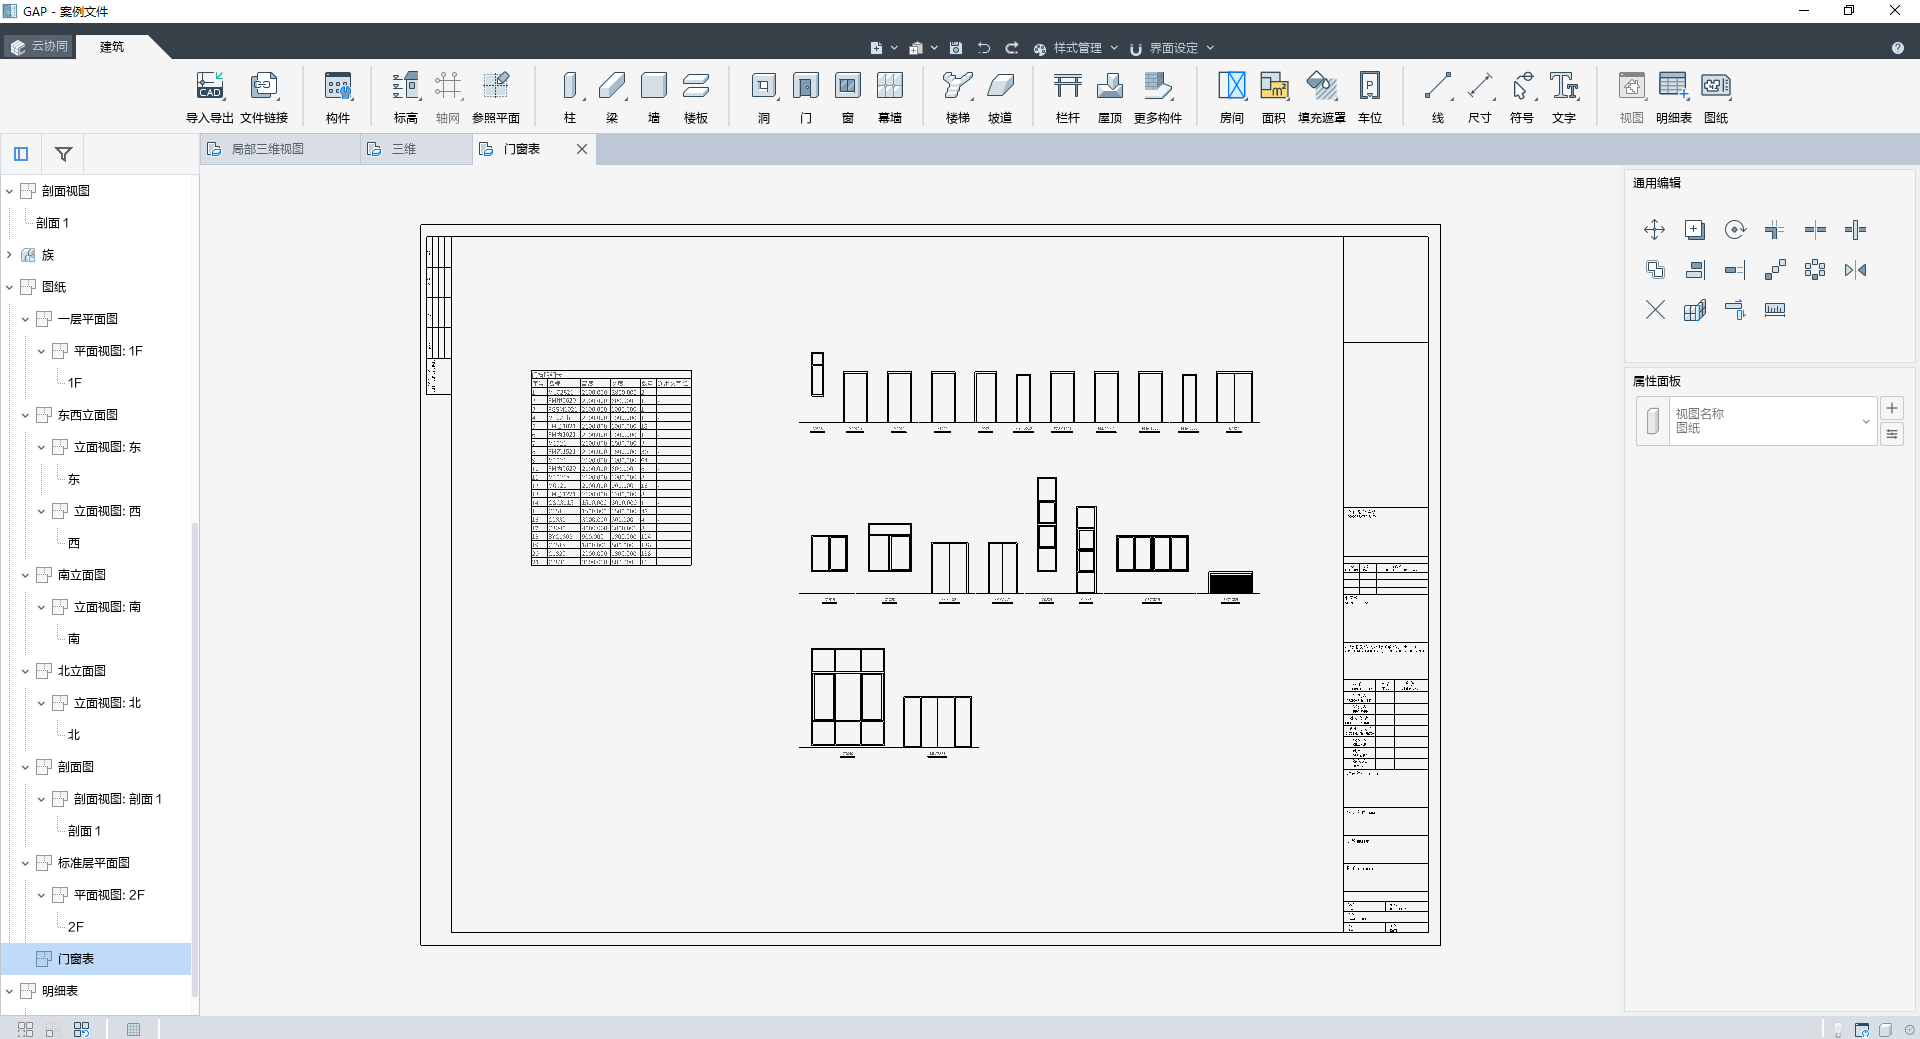The width and height of the screenshot is (1920, 1039).
Task: Select 剖面 1 under 剖面视图
Action: tap(52, 223)
